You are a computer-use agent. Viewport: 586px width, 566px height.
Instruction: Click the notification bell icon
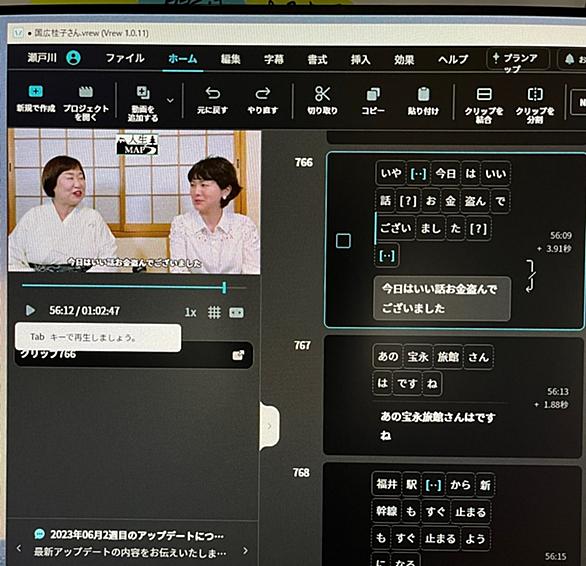pyautogui.click(x=569, y=59)
